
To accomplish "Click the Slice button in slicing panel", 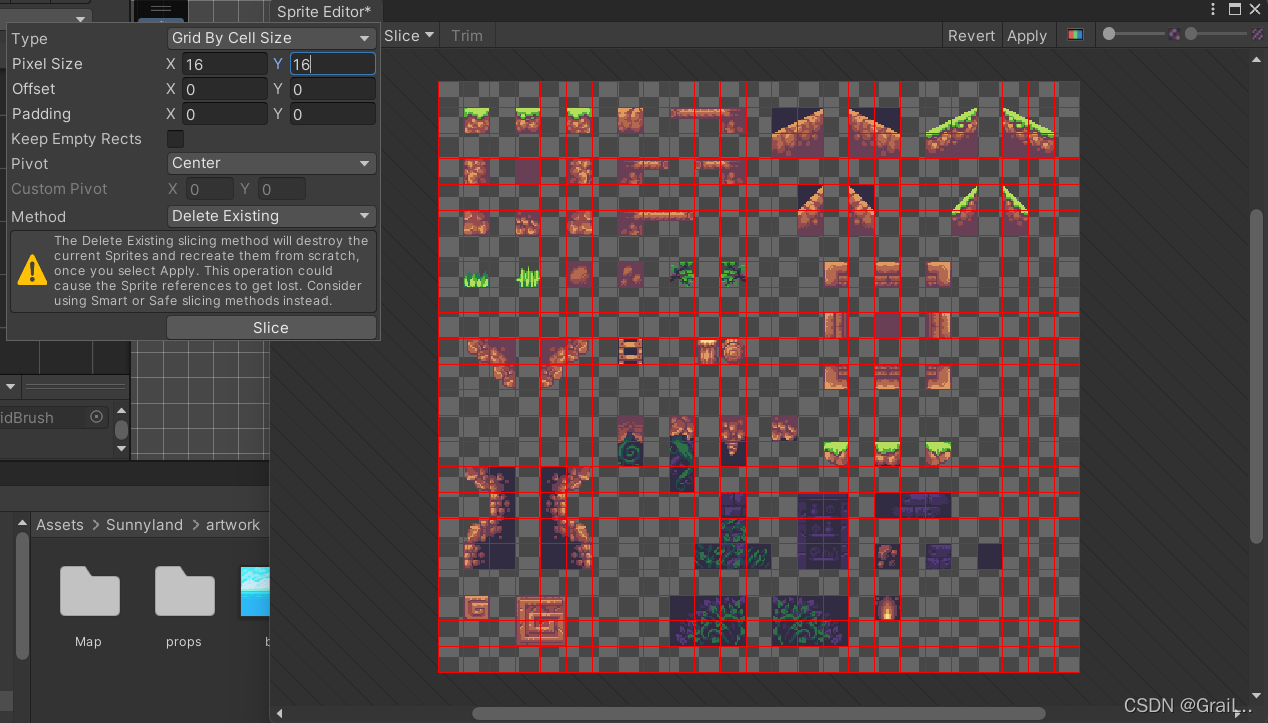I will [271, 328].
